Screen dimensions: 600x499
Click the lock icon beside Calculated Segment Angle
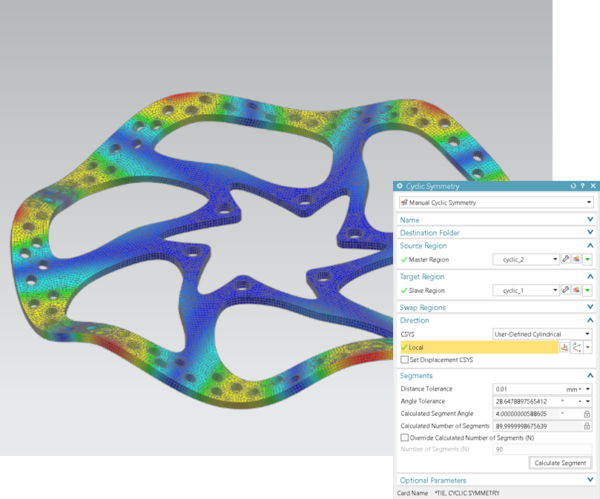(x=587, y=412)
